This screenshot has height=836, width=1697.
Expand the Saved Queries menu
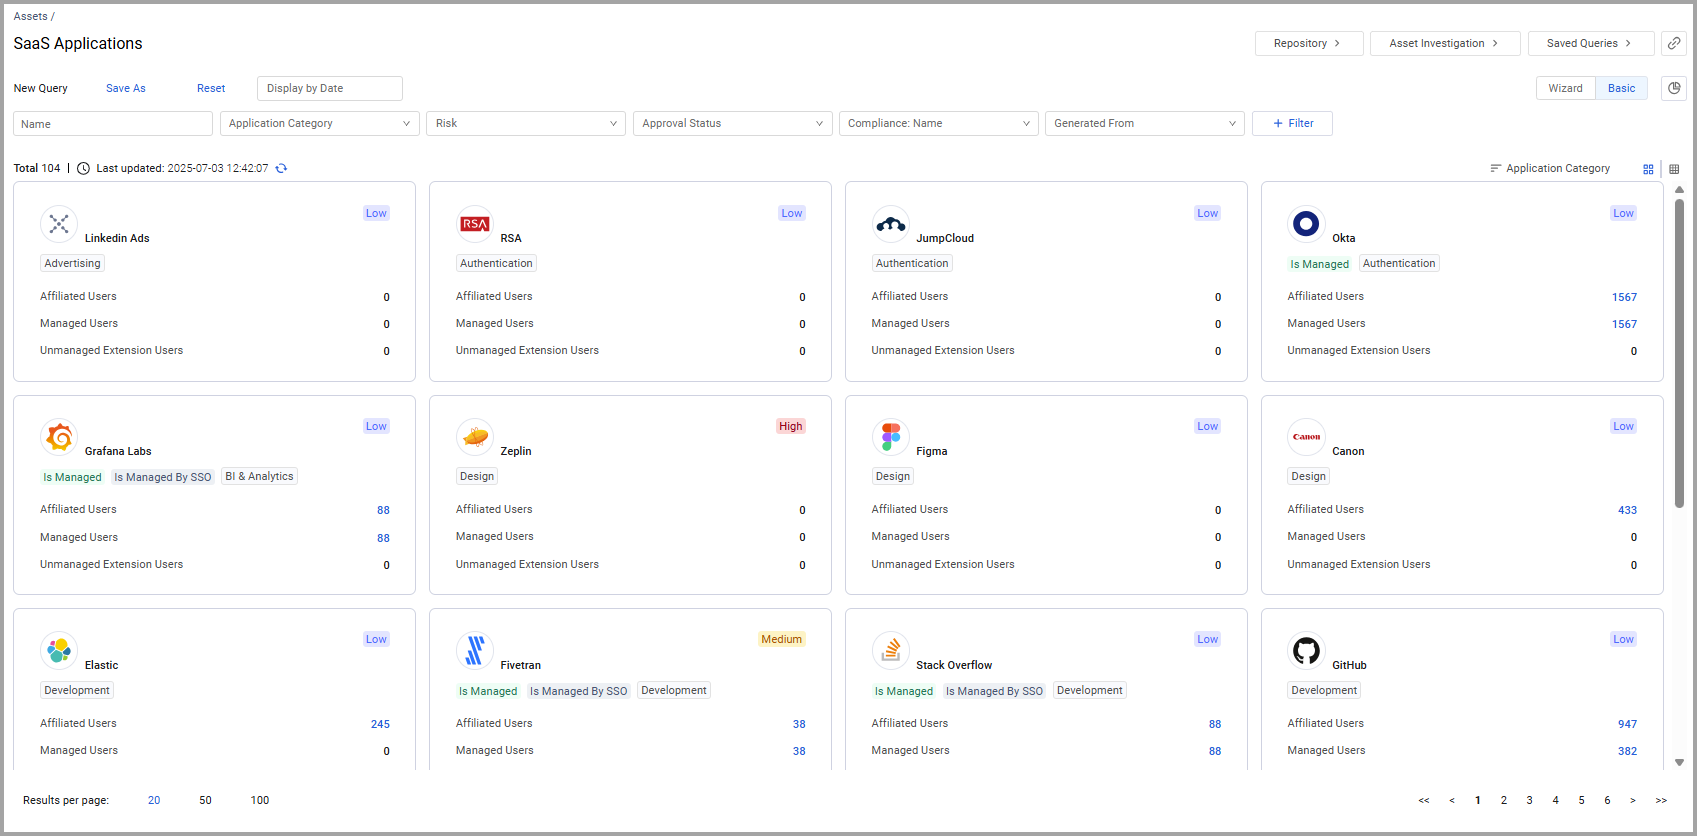[1591, 43]
